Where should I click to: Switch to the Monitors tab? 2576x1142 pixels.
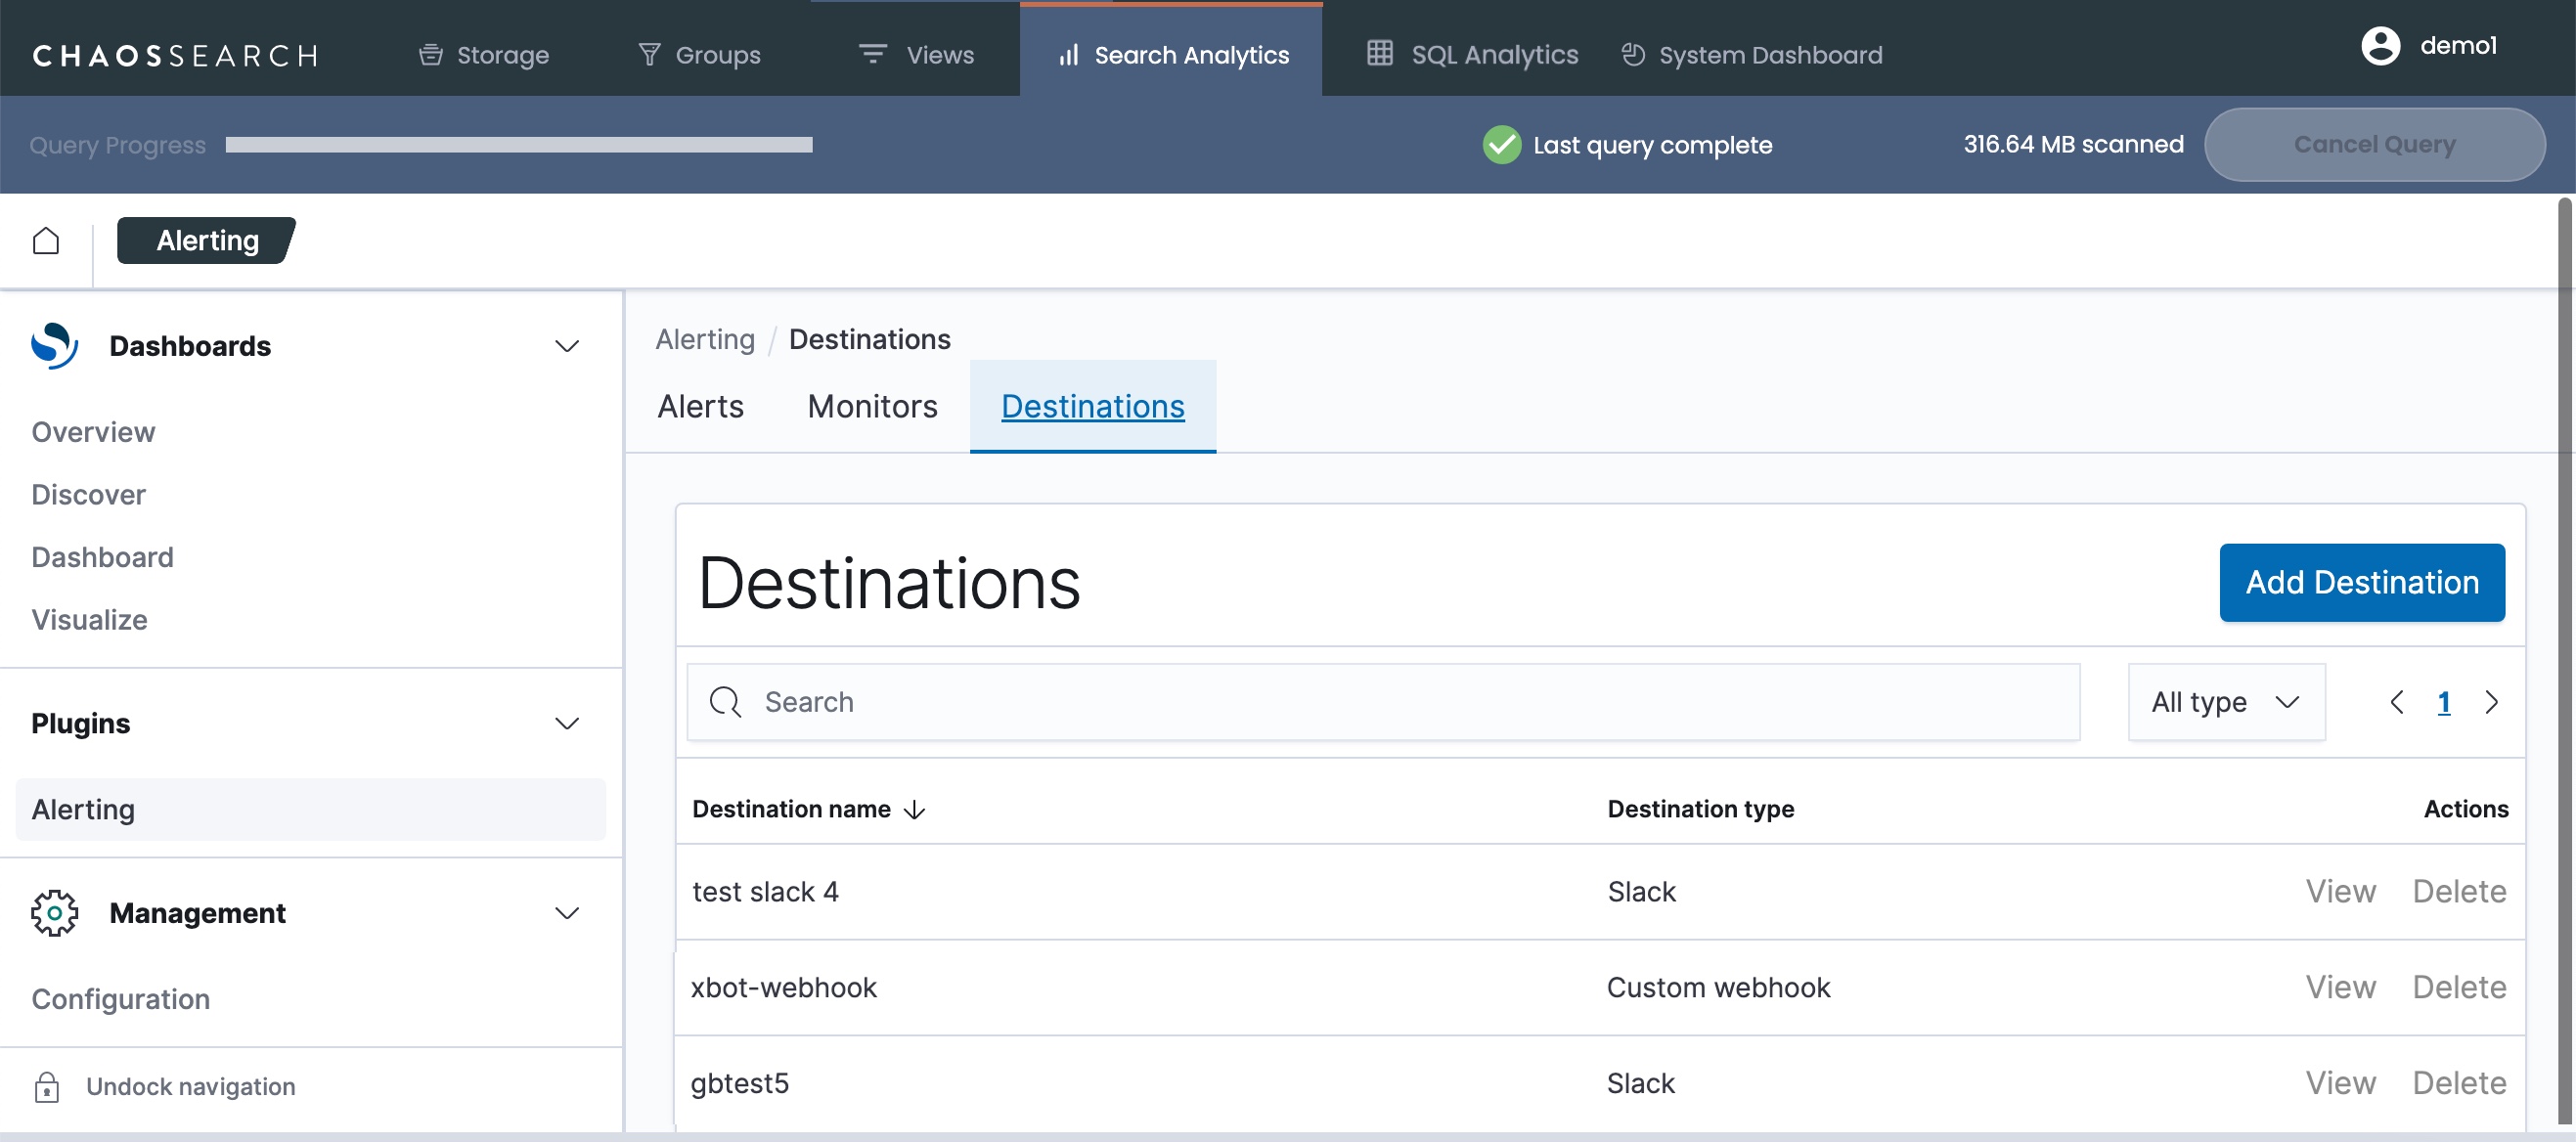872,407
